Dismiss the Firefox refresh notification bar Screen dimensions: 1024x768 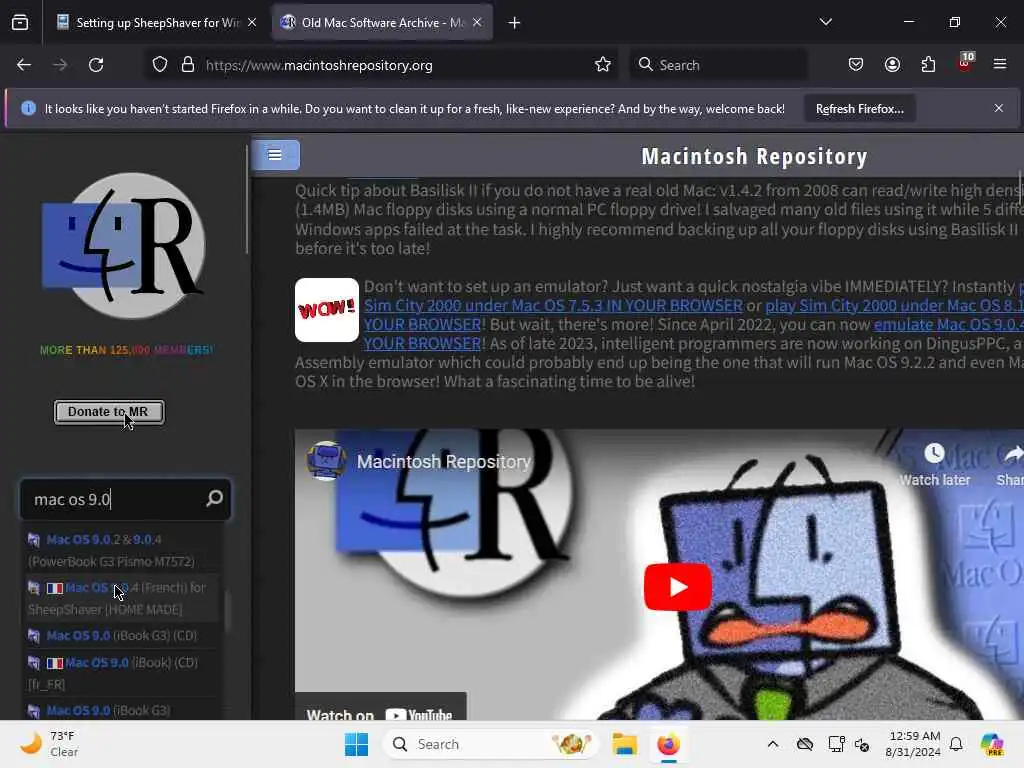click(x=999, y=108)
